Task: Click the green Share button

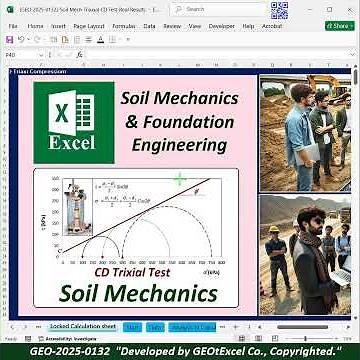Action: [340, 26]
